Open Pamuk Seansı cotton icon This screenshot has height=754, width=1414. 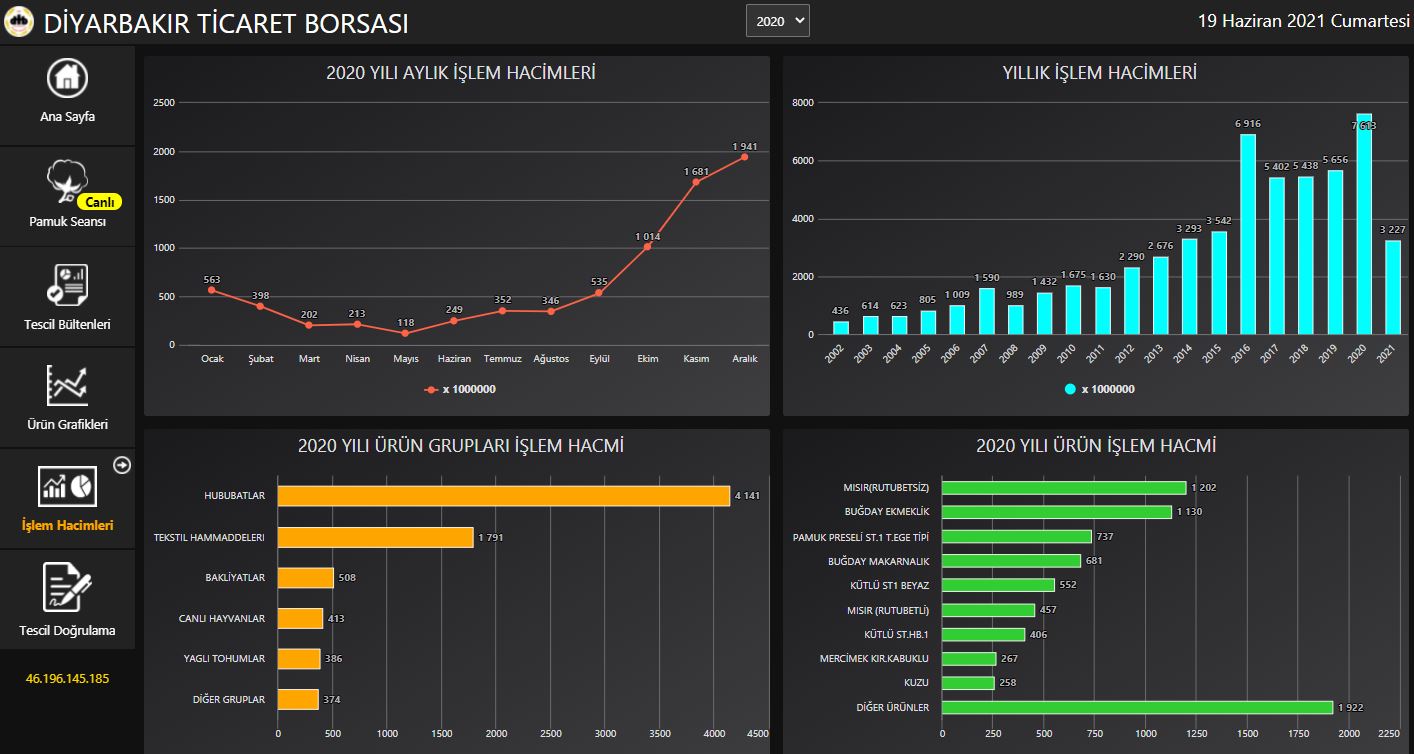click(66, 181)
